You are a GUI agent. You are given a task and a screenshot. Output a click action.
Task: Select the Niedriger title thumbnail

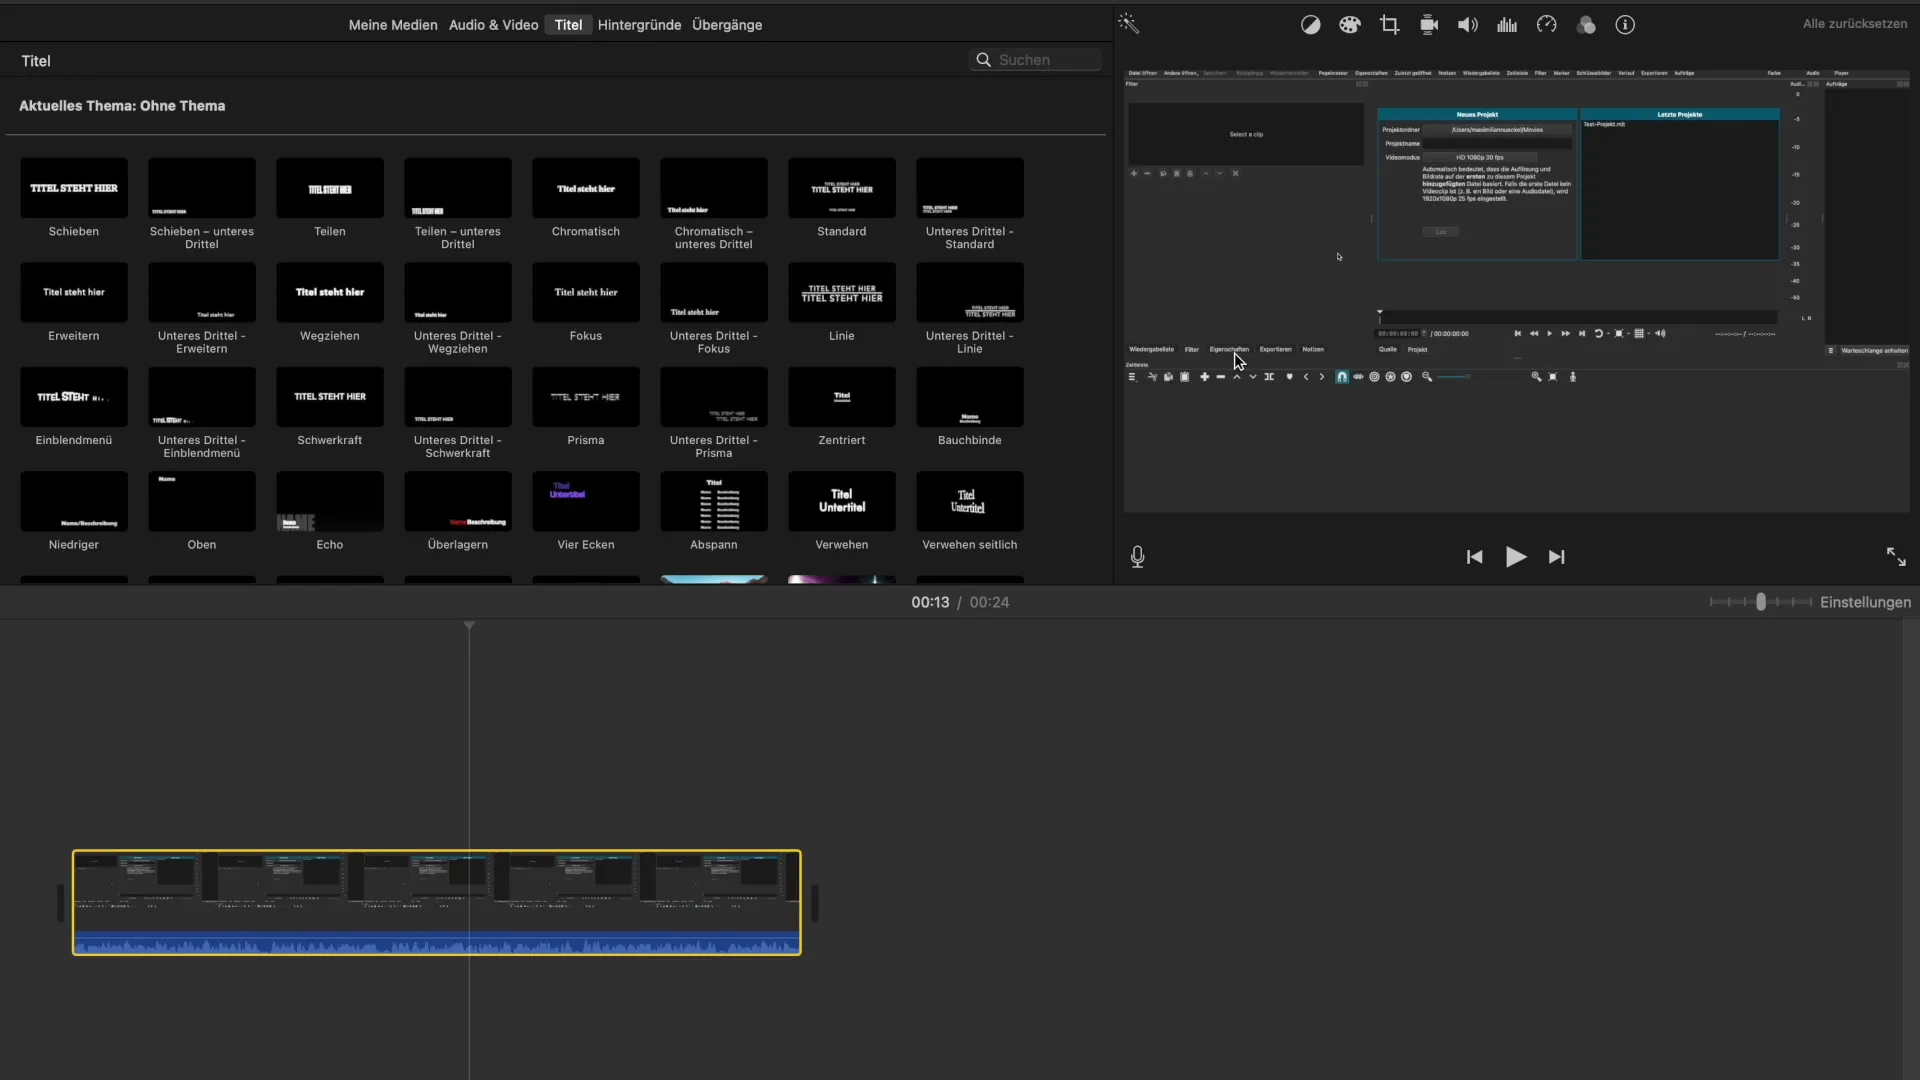[74, 501]
